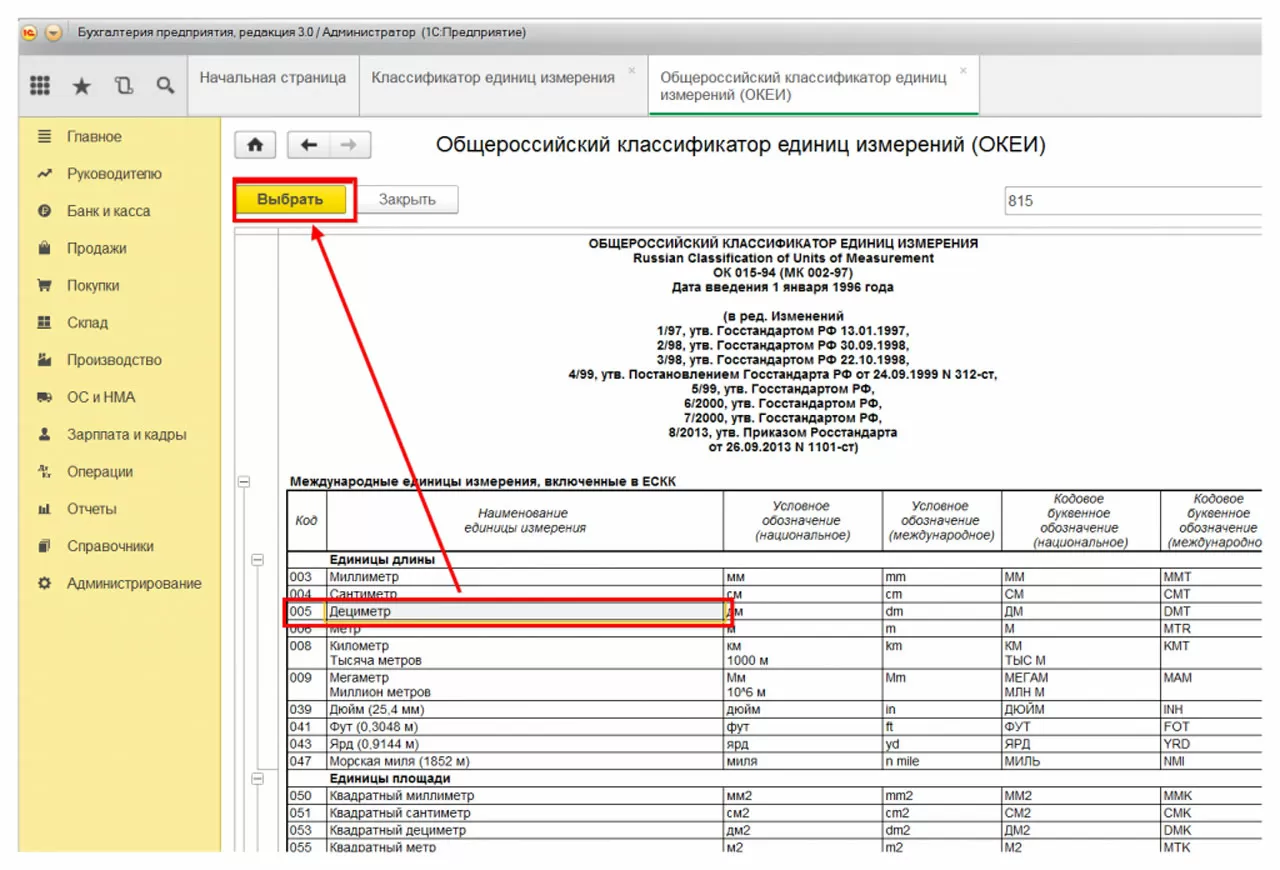The width and height of the screenshot is (1280, 870).
Task: Open Руководителю via its chart line icon
Action: (44, 174)
